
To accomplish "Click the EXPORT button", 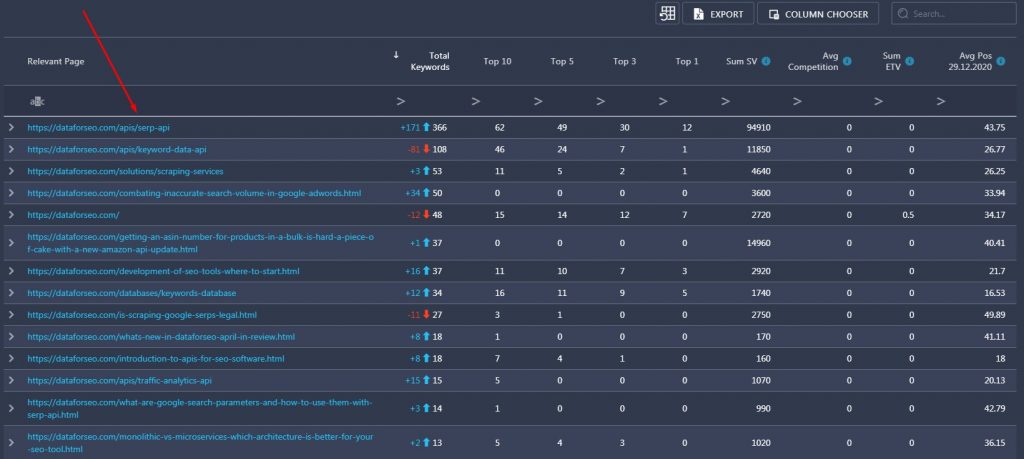I will 718,14.
